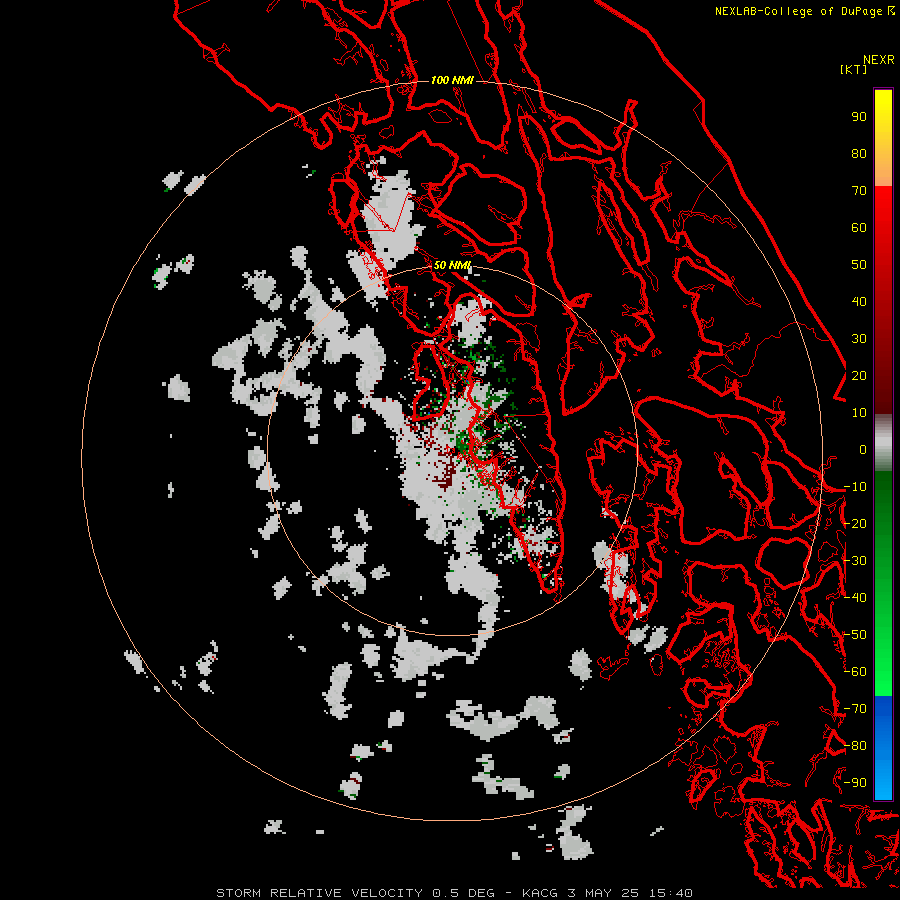Image resolution: width=900 pixels, height=900 pixels.
Task: Click the NEXR label above color scale
Action: (878, 60)
